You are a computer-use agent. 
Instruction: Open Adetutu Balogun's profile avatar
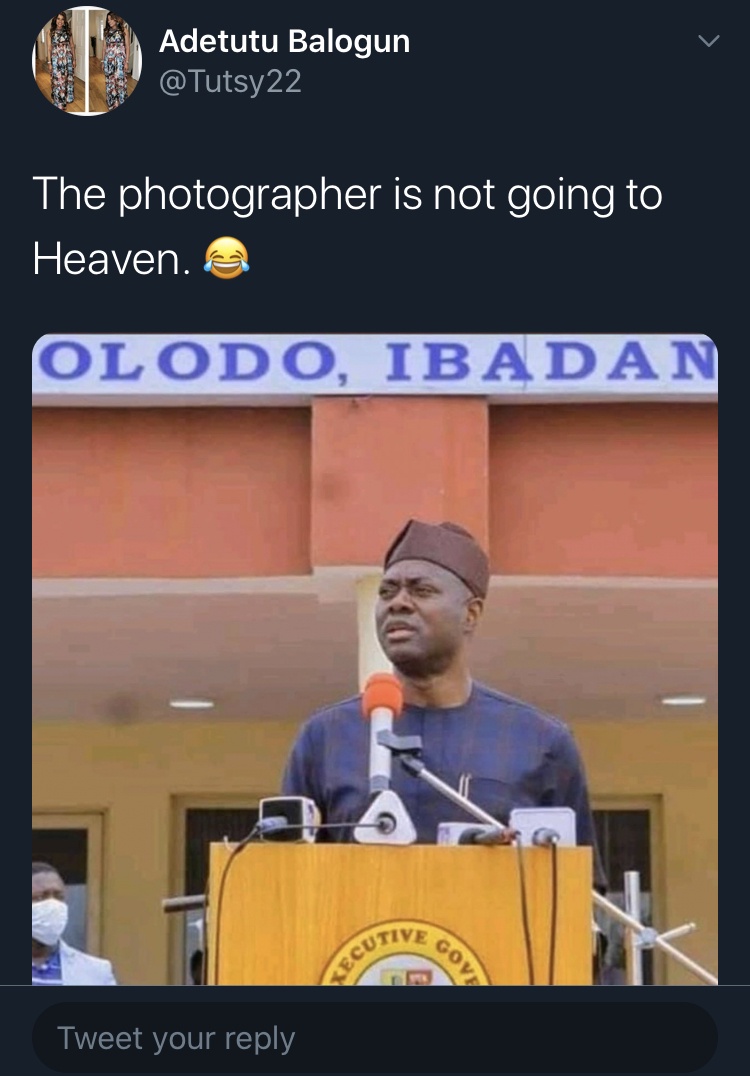(x=86, y=60)
